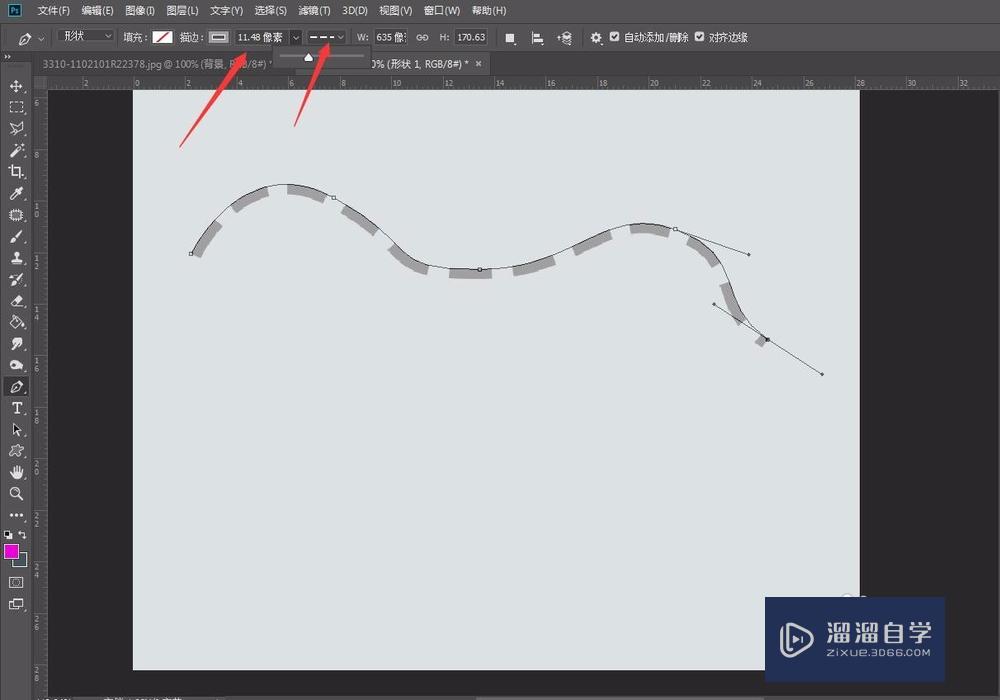This screenshot has height=700, width=1000.
Task: Select the Clone Stamp tool
Action: pos(17,258)
